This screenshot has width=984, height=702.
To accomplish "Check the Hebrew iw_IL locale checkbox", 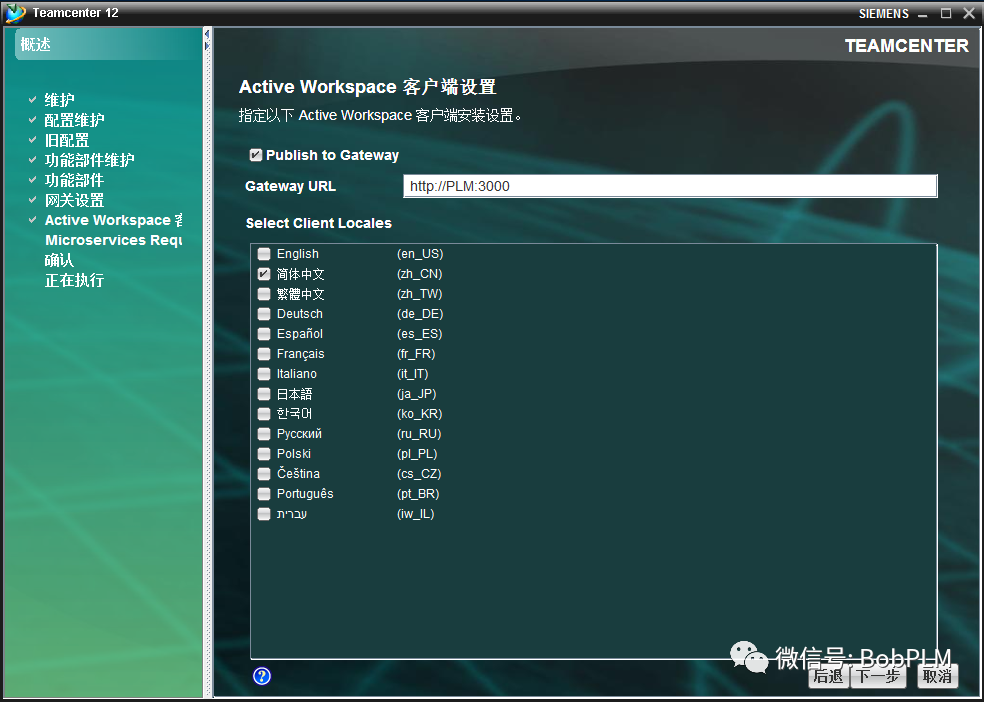I will [264, 514].
